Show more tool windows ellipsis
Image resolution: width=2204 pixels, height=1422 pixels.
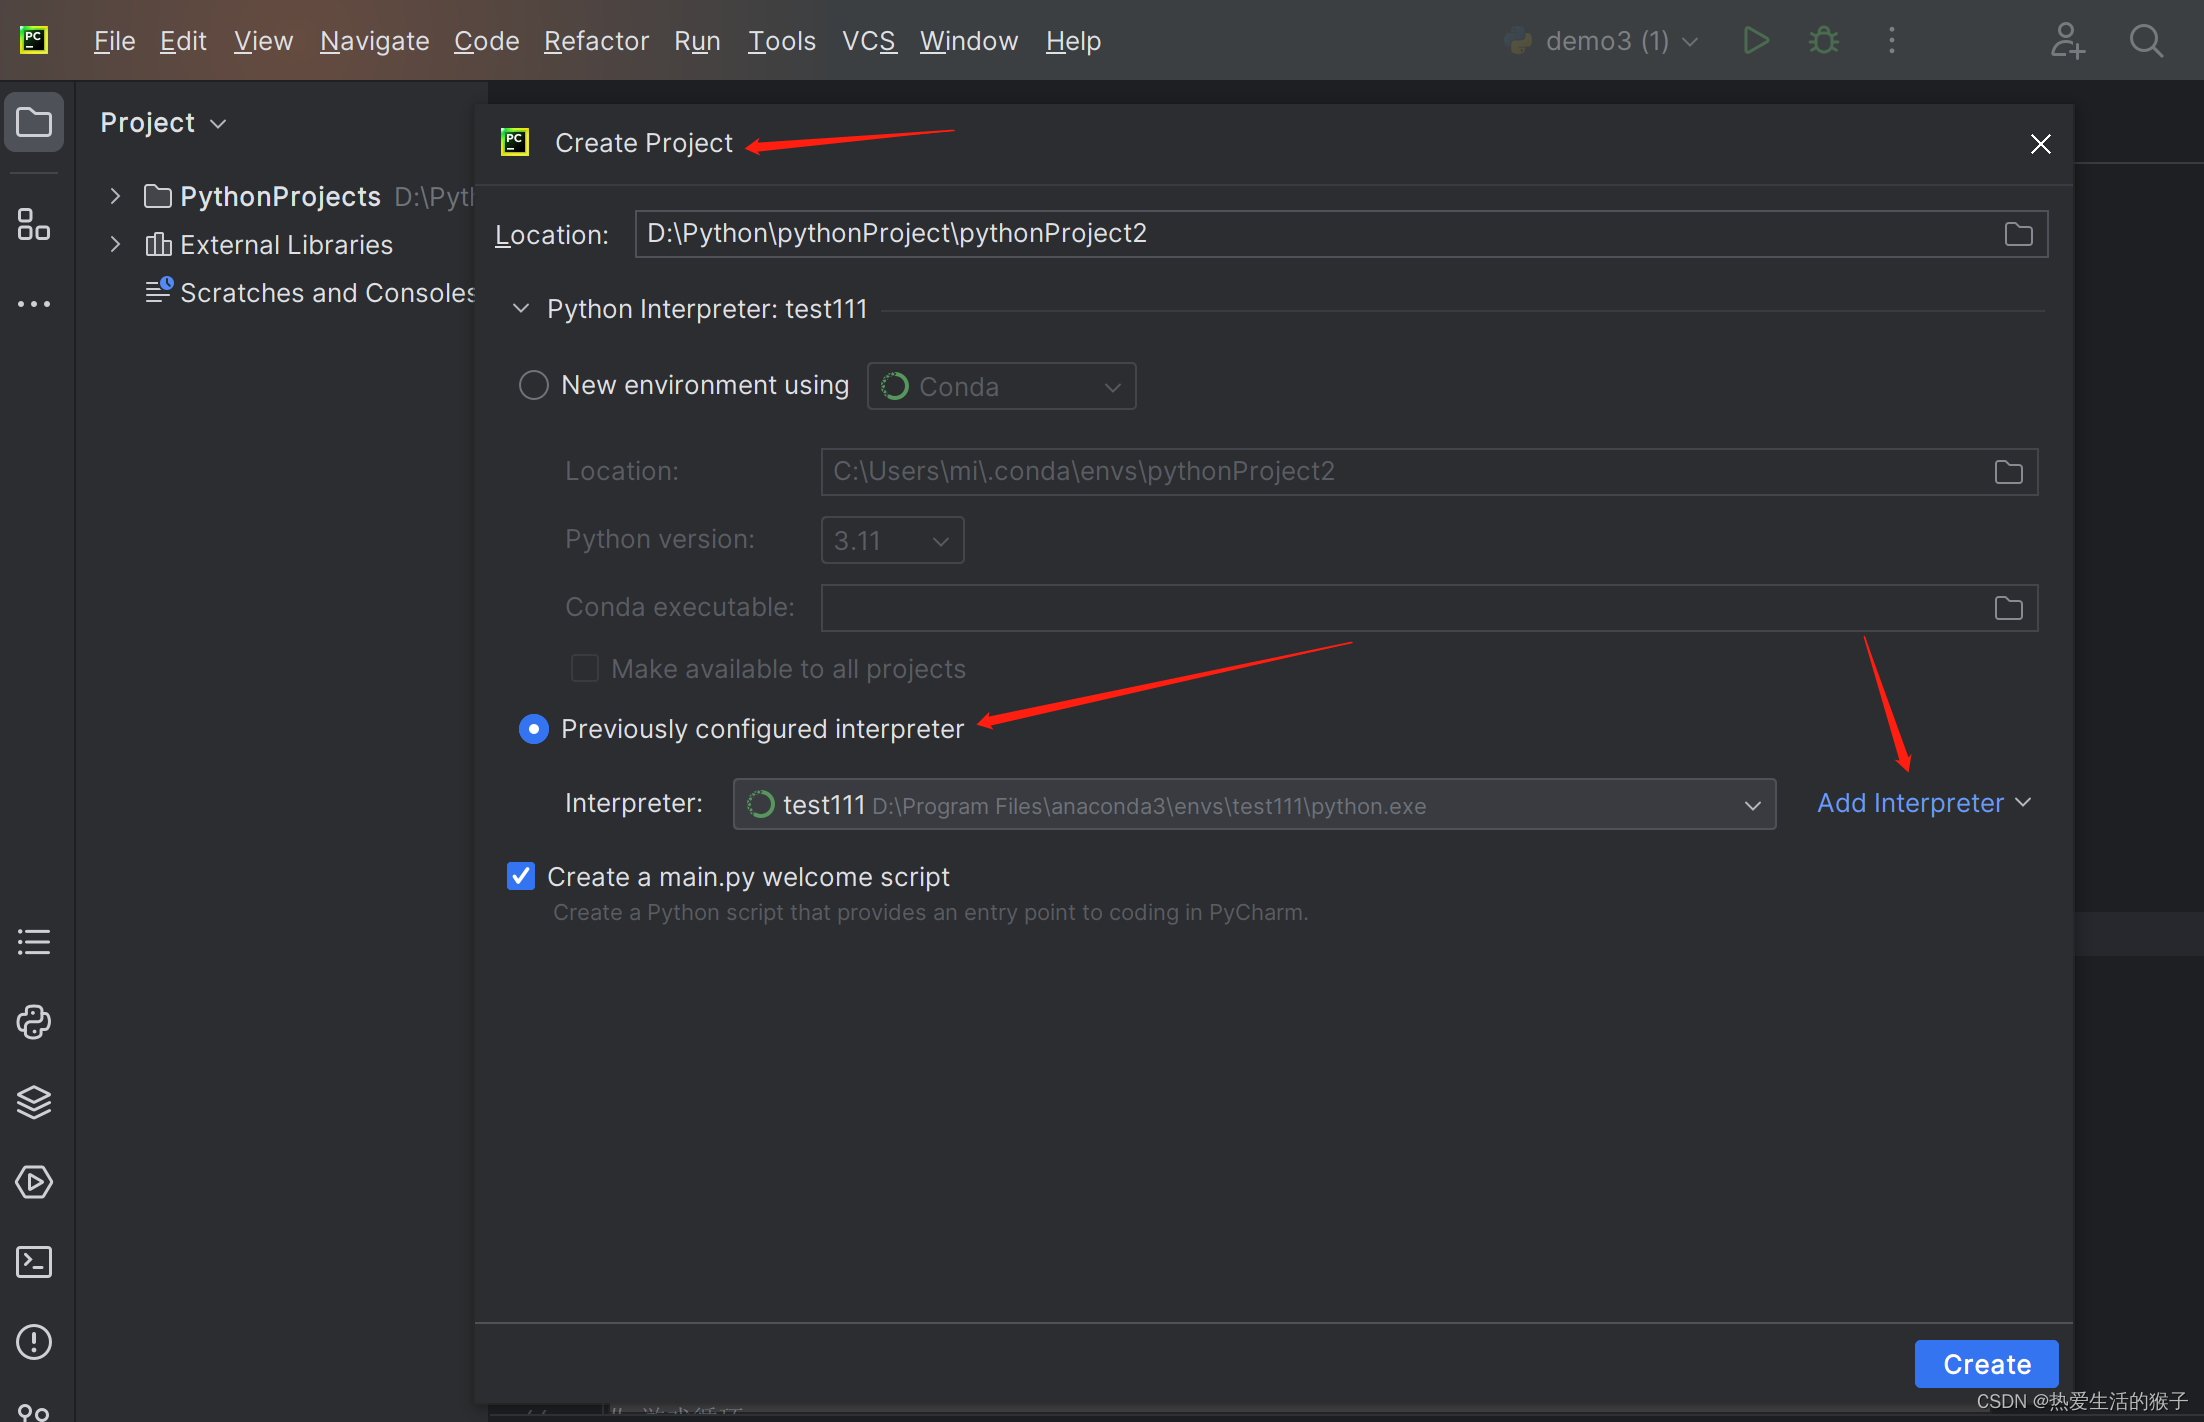[34, 304]
